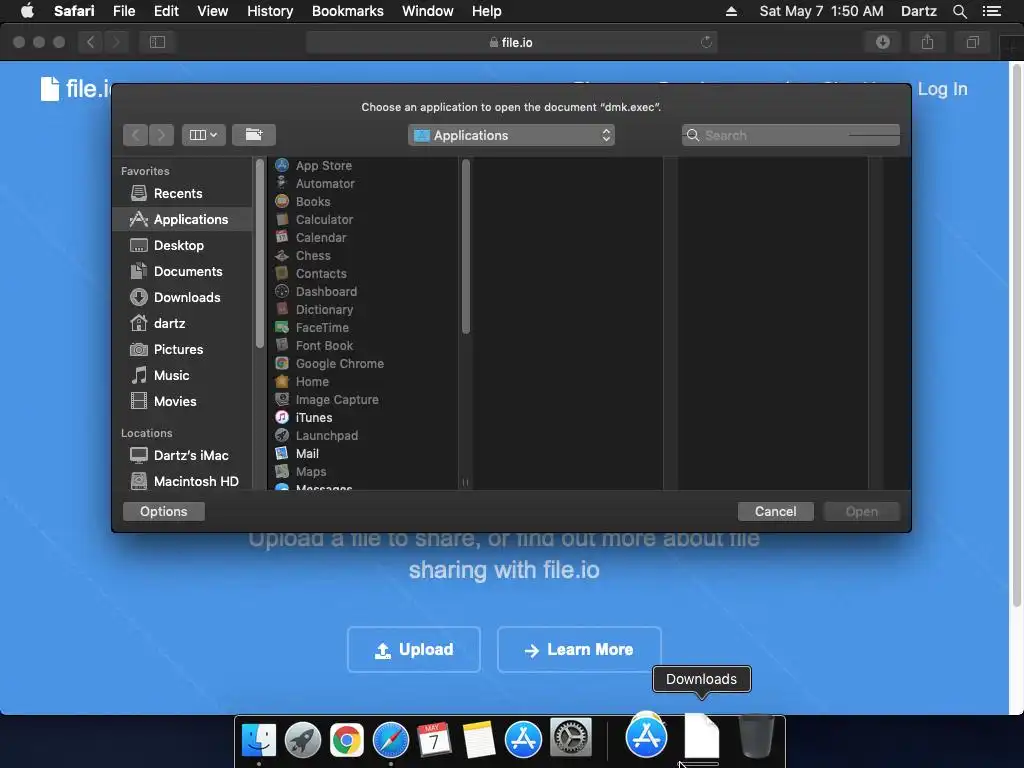Open the Window menu
The image size is (1024, 768).
[x=428, y=11]
